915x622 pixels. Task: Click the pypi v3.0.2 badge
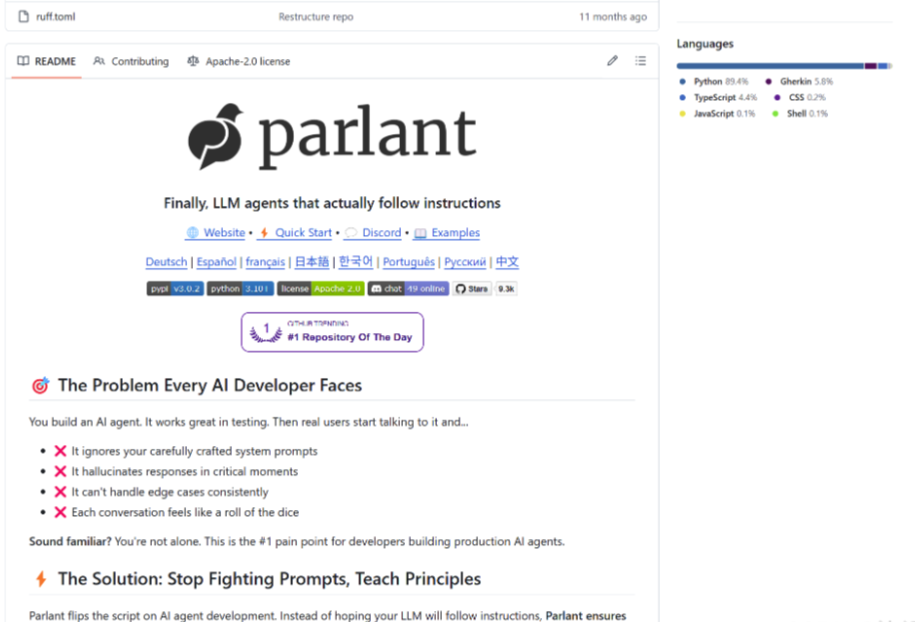(175, 288)
